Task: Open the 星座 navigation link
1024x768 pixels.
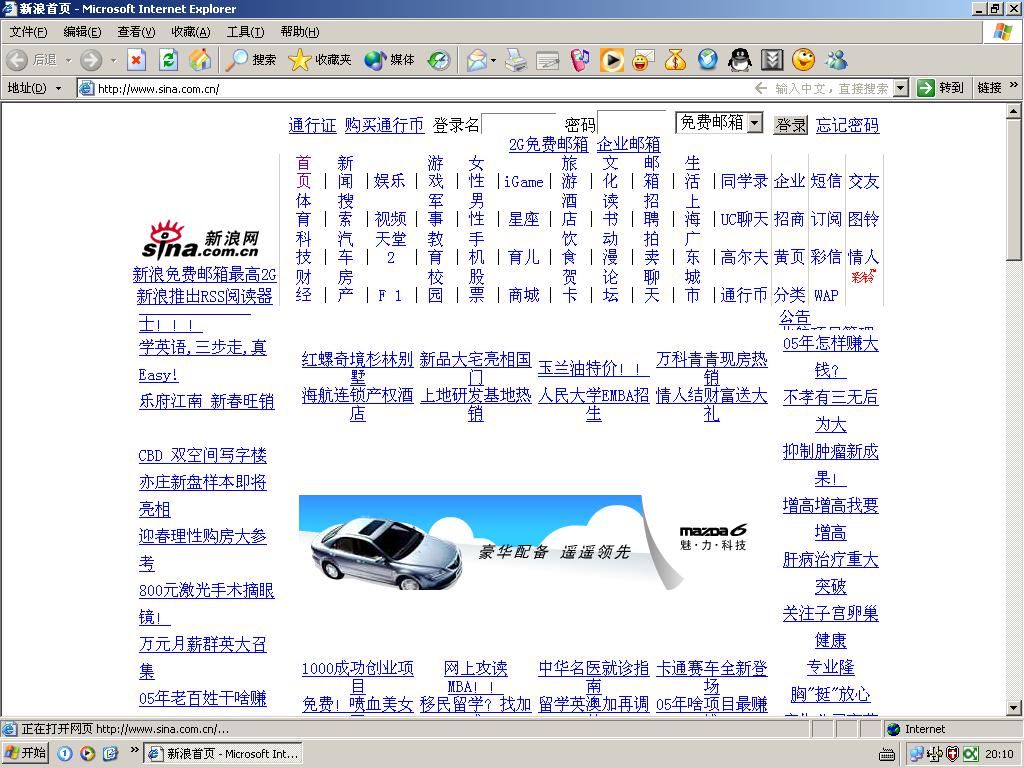Action: 524,219
